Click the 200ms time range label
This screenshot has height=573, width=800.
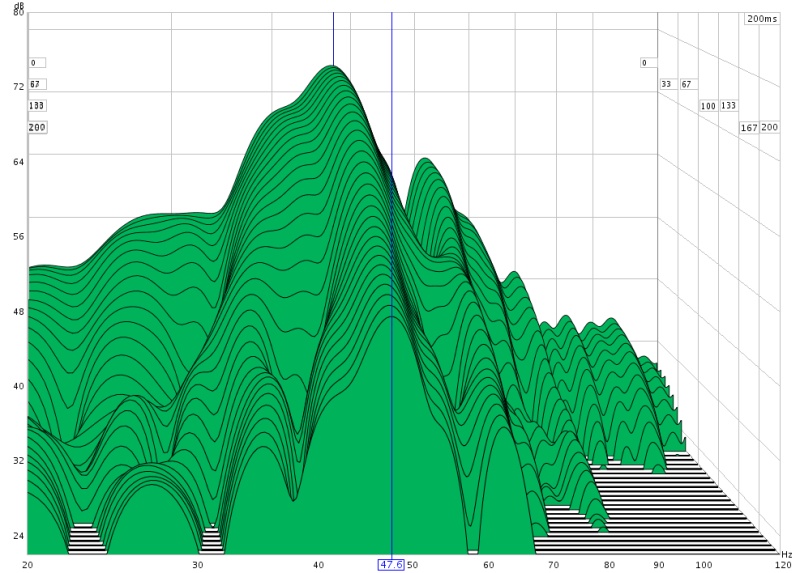tap(762, 19)
